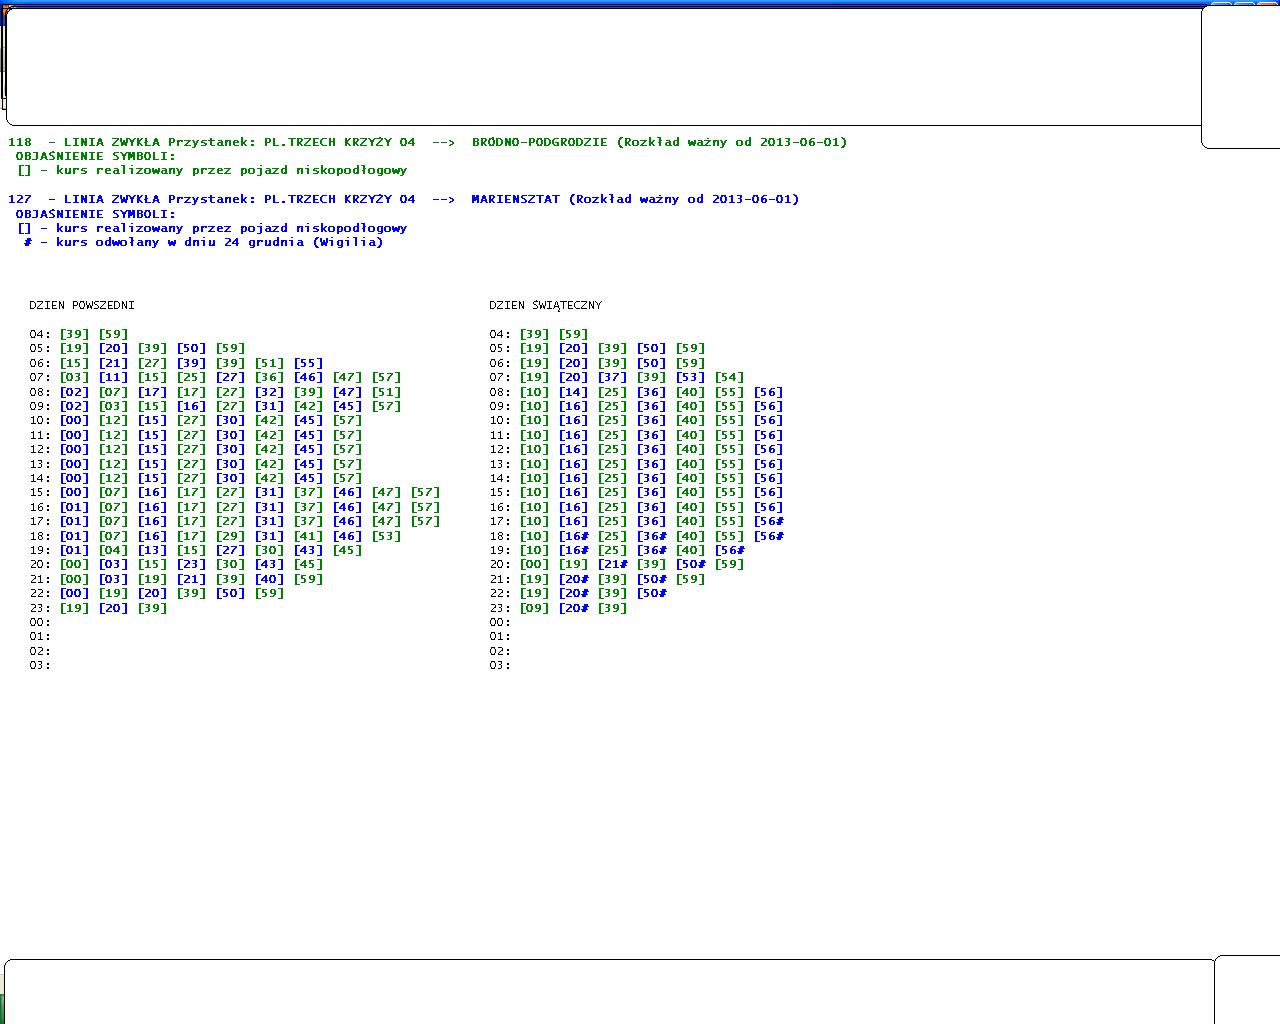Image resolution: width=1280 pixels, height=1024 pixels.
Task: Click [50] in weekday 05 hour row
Action: [x=192, y=349]
